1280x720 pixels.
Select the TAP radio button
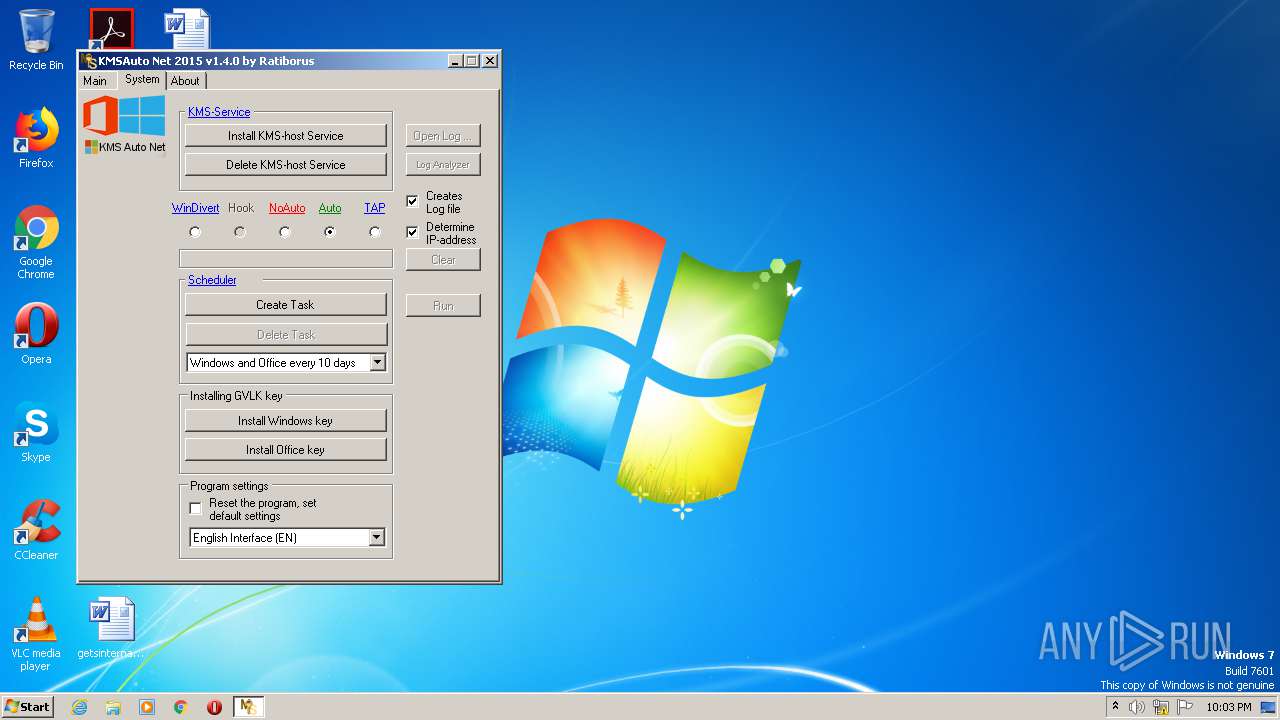(x=375, y=232)
